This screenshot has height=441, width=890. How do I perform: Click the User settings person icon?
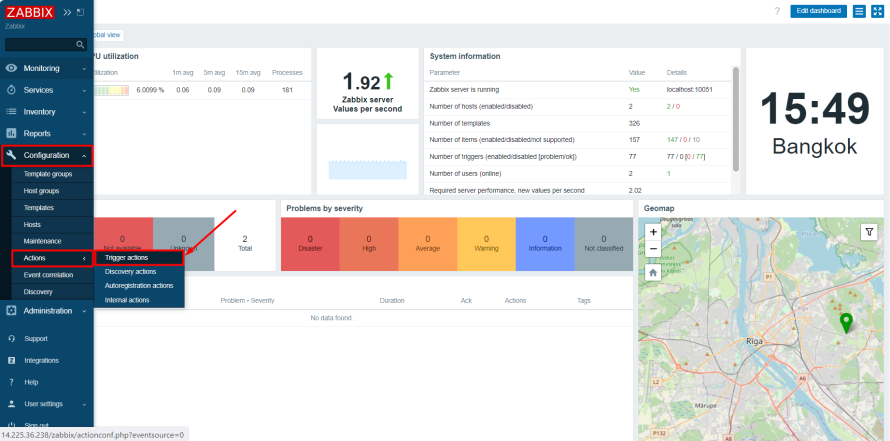[11, 404]
